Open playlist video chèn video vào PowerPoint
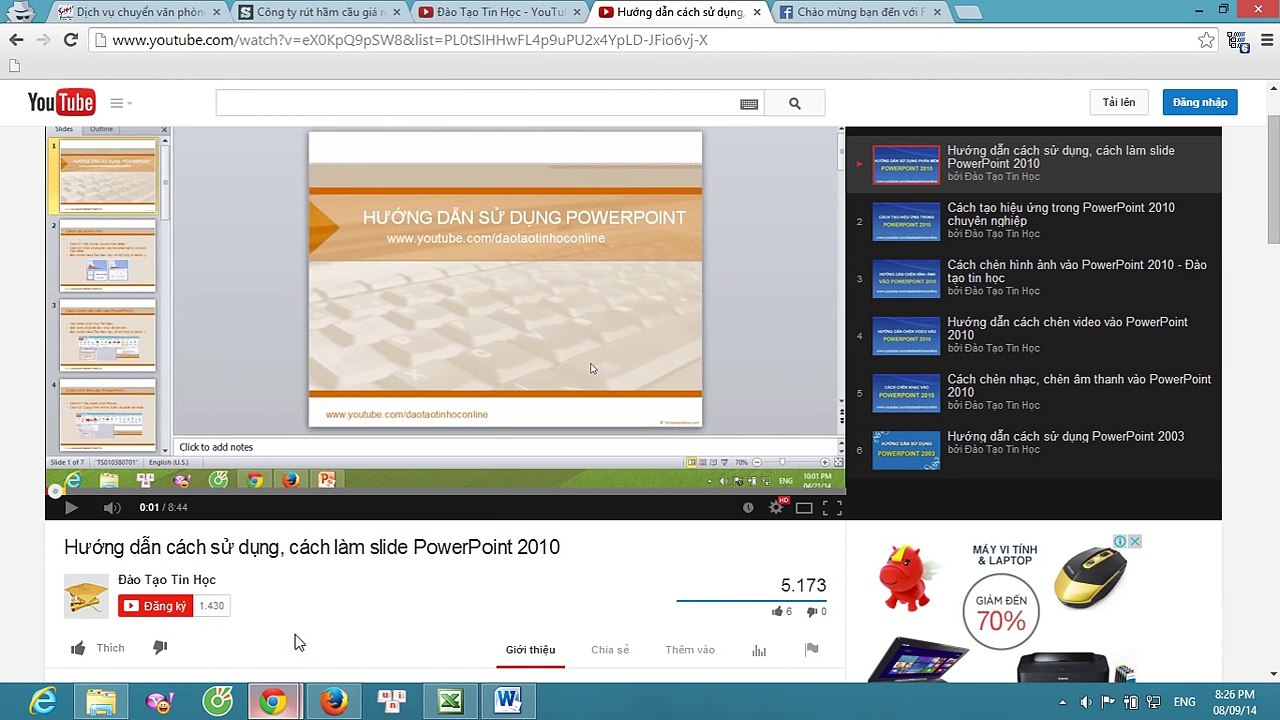This screenshot has width=1280, height=720. click(x=1034, y=335)
